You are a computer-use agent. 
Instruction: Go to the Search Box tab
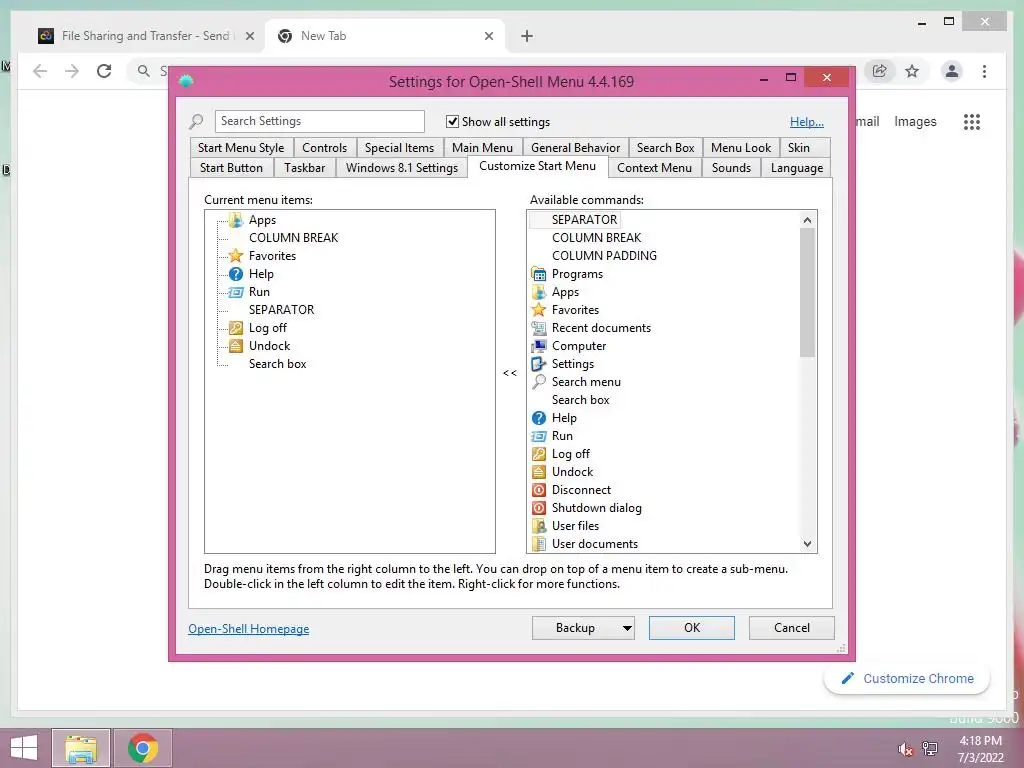pyautogui.click(x=665, y=148)
